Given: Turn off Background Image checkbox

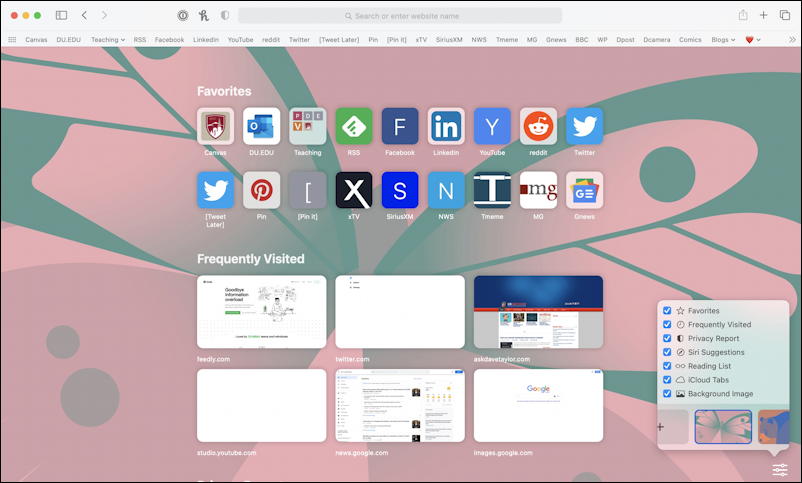Looking at the screenshot, I should (667, 393).
